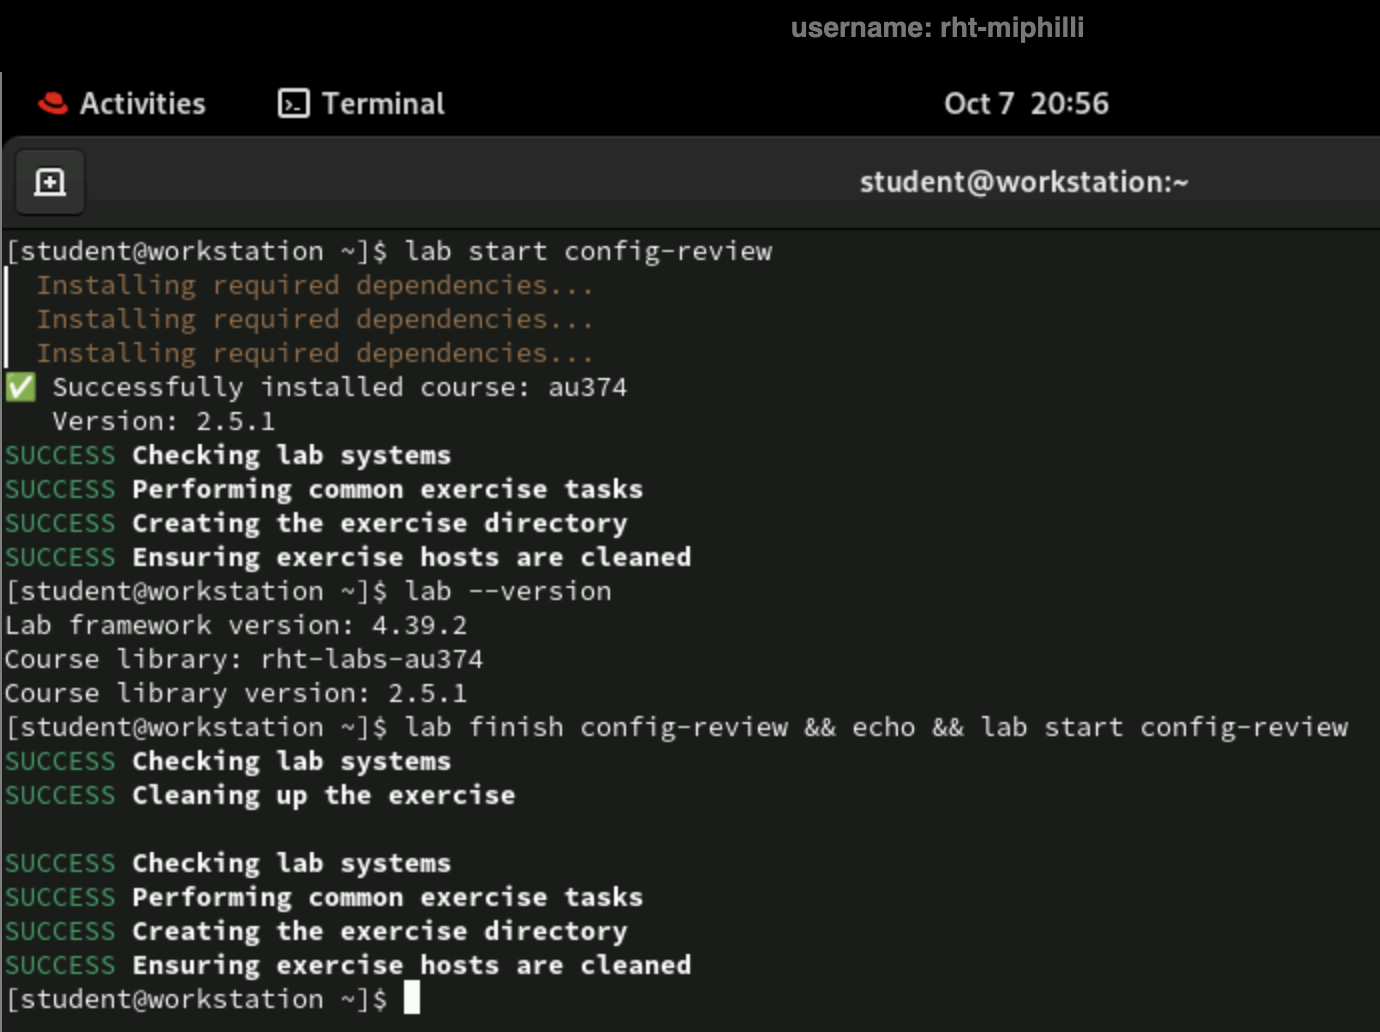This screenshot has height=1032, width=1380.
Task: Click the 'Version: 2.5.1' output line
Action: pos(163,421)
